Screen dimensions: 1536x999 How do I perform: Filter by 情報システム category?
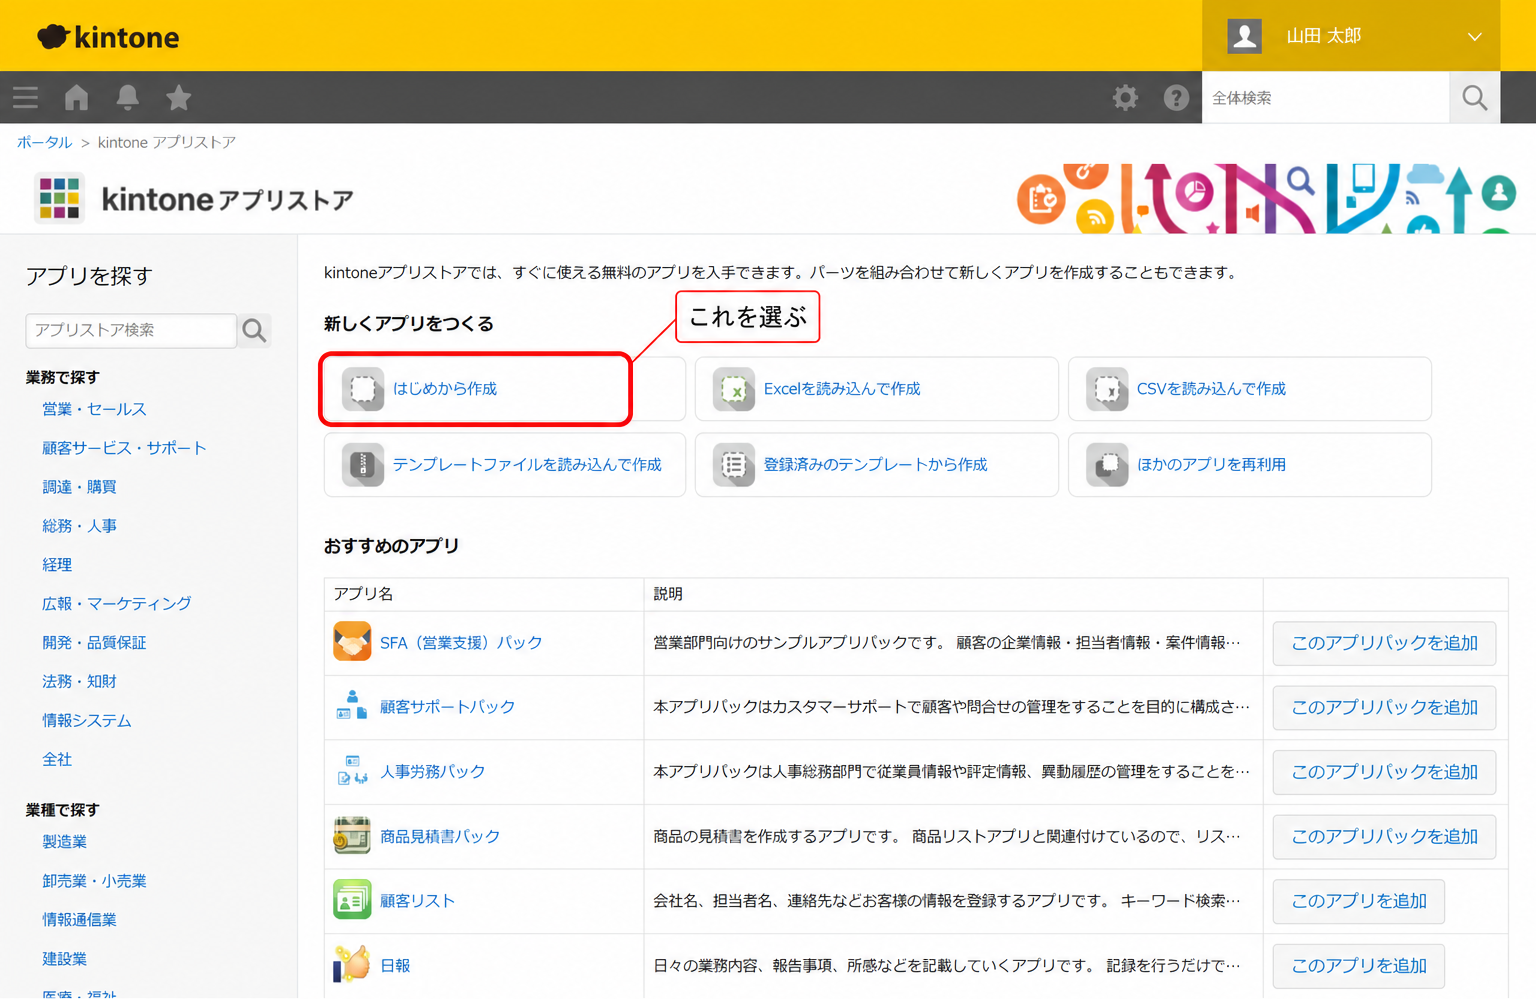86,721
